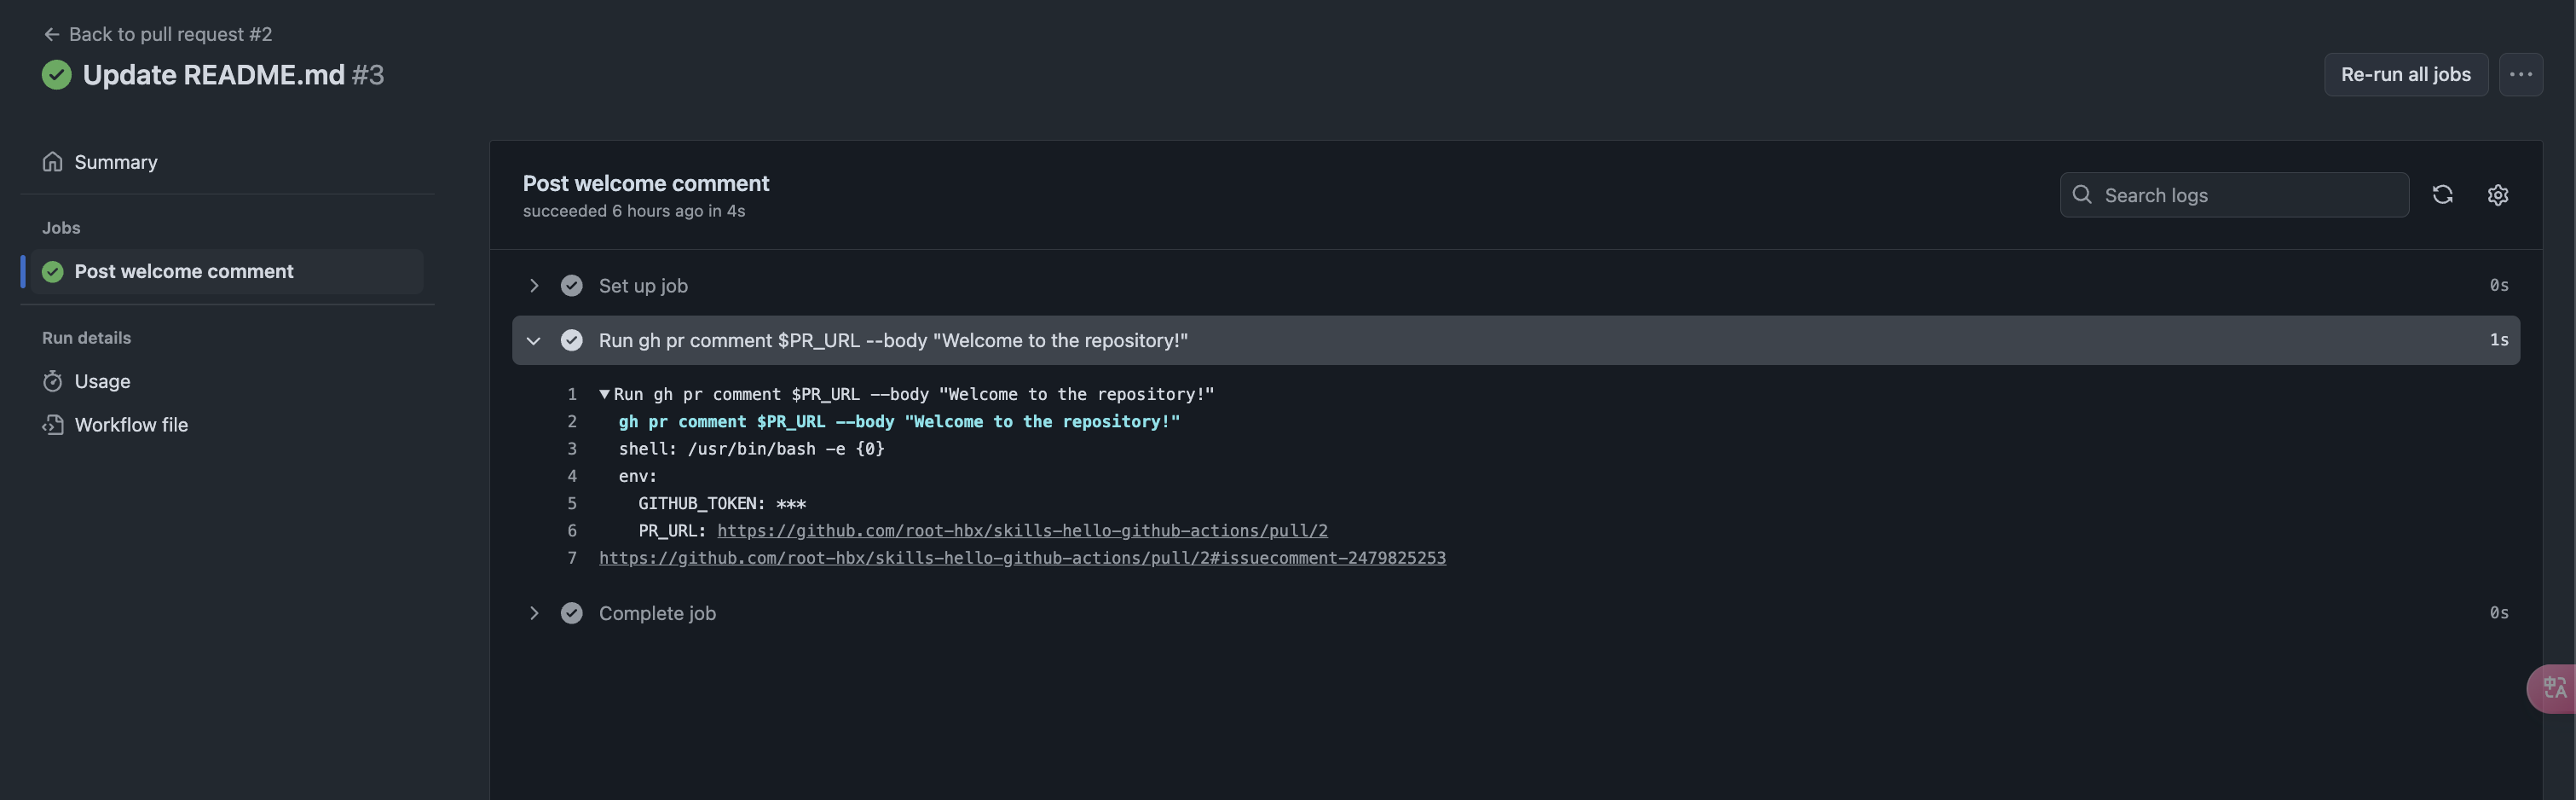Click the workflow file icon in Run details
The height and width of the screenshot is (800, 2576).
tap(53, 424)
